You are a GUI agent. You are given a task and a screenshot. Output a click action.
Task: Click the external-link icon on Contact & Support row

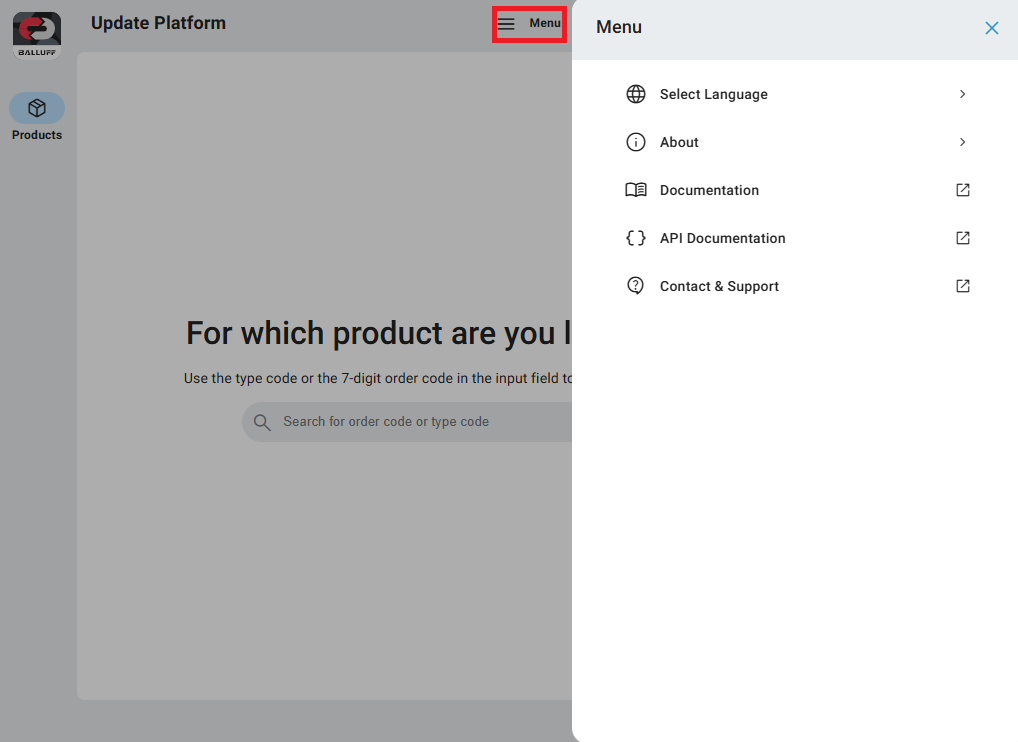point(963,286)
